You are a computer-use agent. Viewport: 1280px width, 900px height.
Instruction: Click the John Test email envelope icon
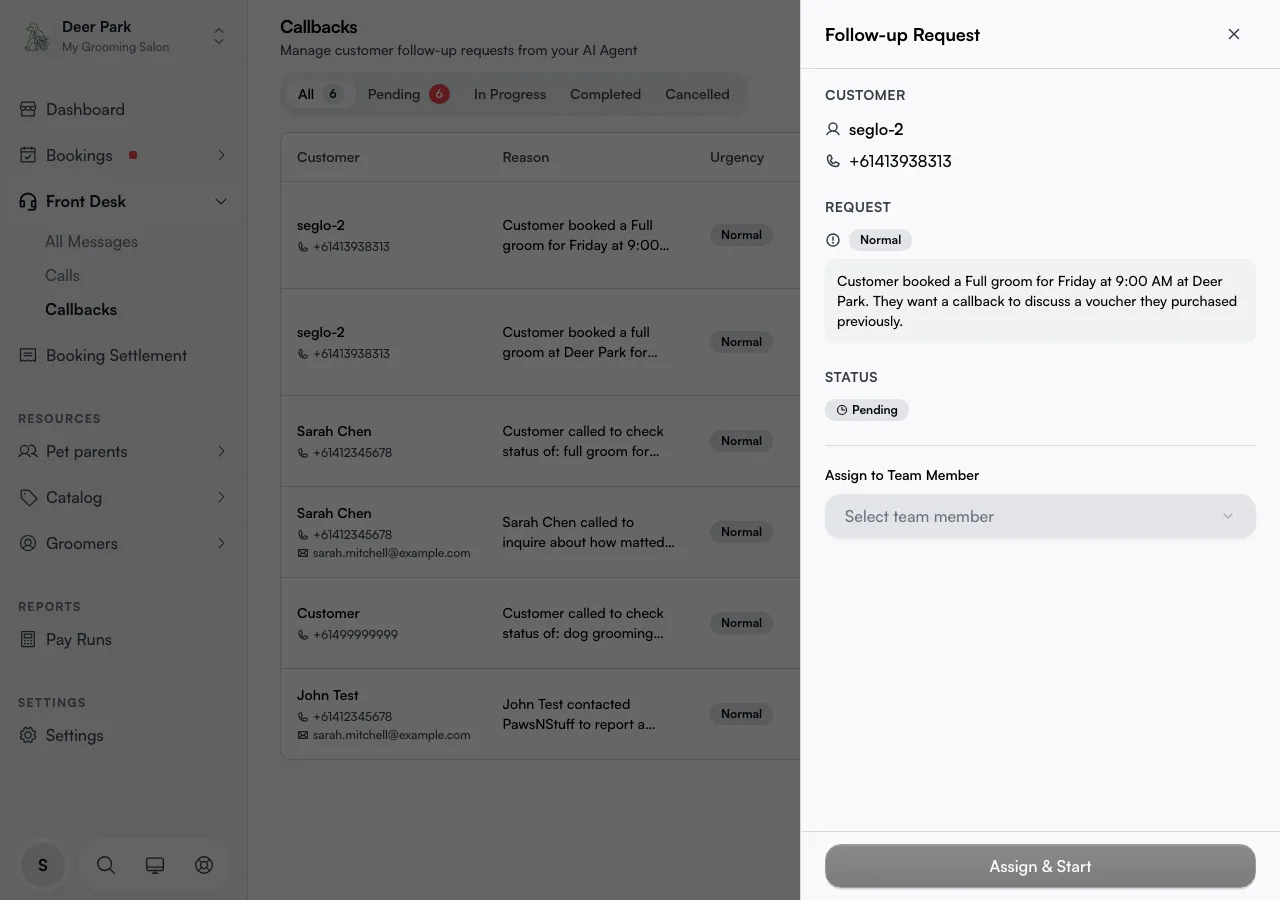pos(303,735)
